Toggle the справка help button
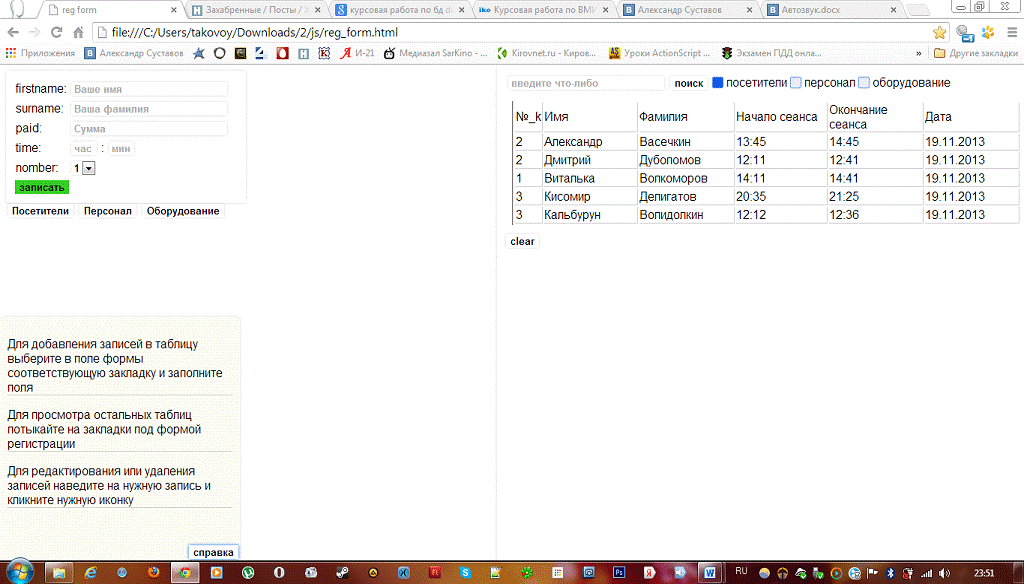 pyautogui.click(x=214, y=552)
